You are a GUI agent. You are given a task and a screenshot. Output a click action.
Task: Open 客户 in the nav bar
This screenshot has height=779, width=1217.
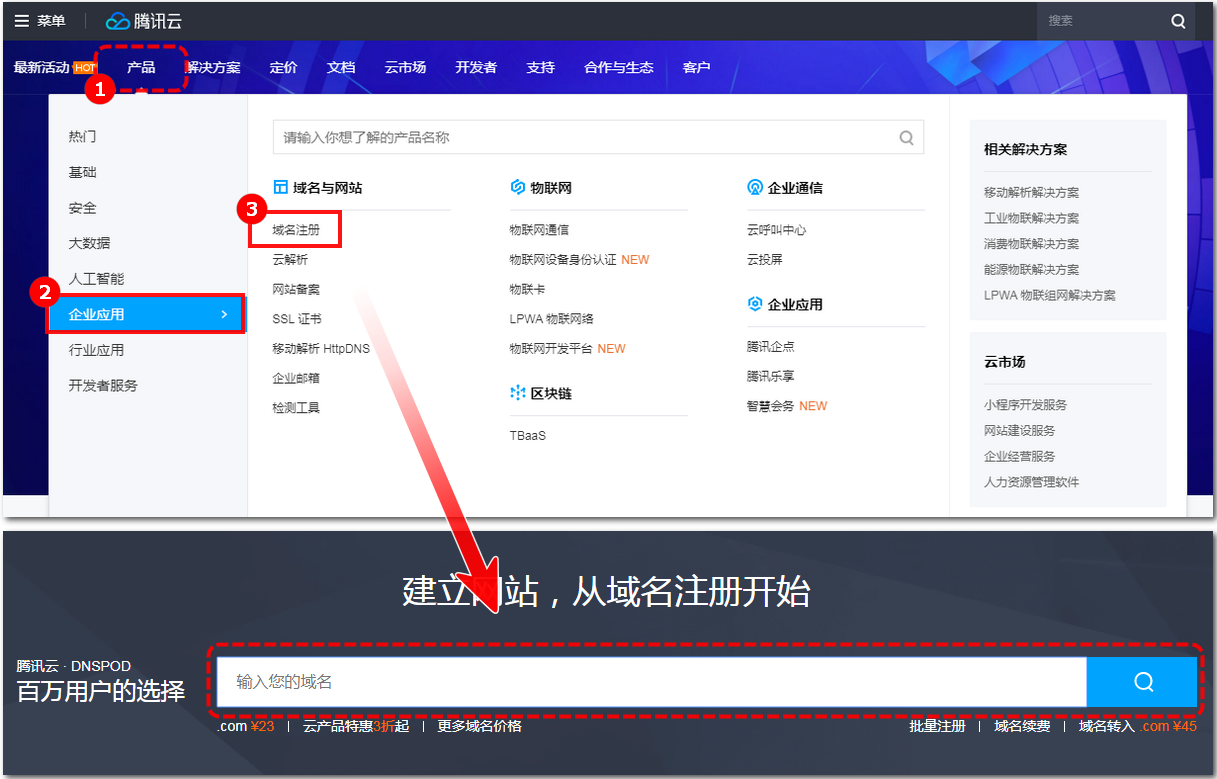pyautogui.click(x=696, y=68)
